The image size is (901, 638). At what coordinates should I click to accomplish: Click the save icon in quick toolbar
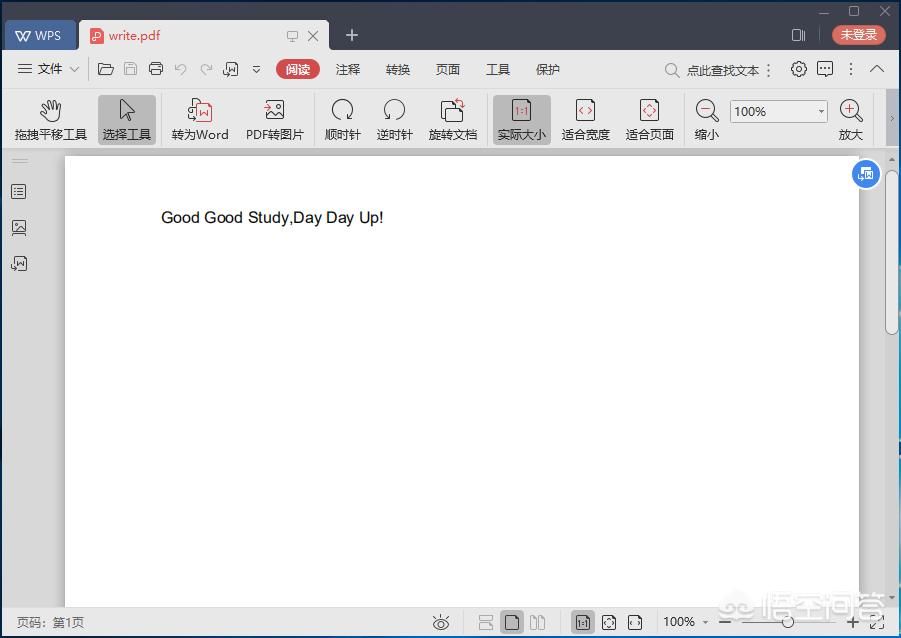130,69
